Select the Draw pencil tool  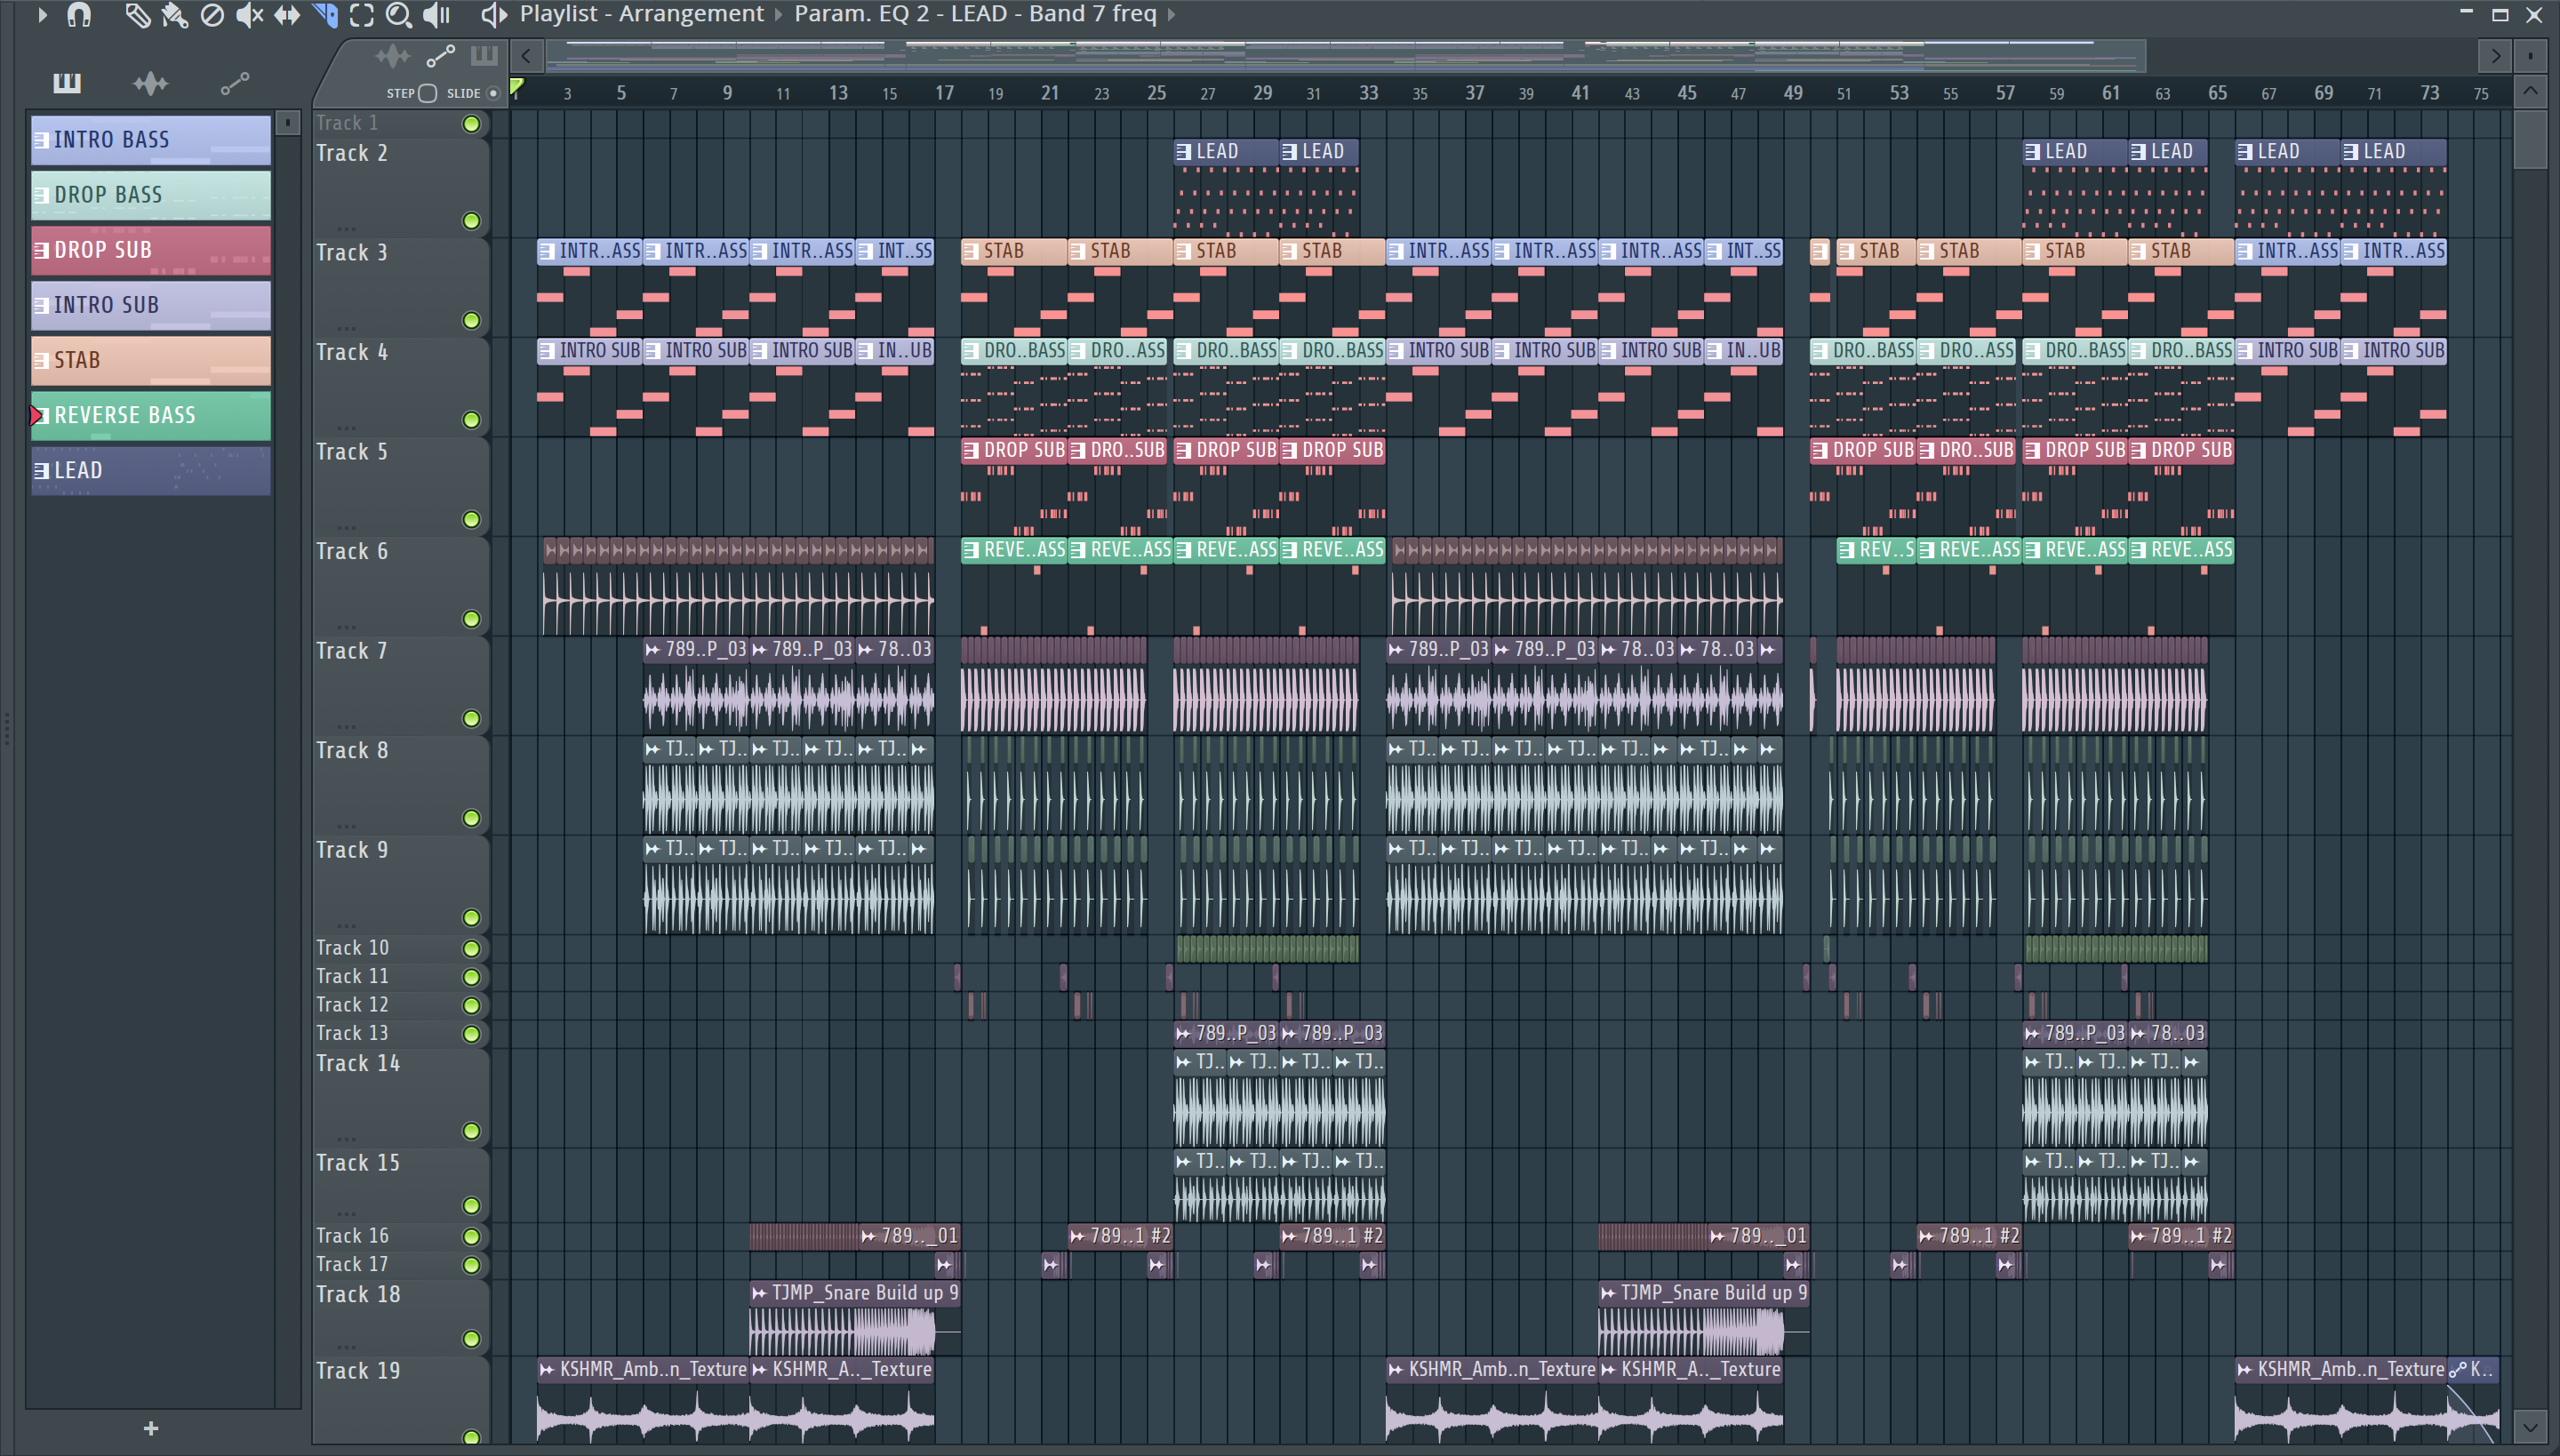coord(137,15)
